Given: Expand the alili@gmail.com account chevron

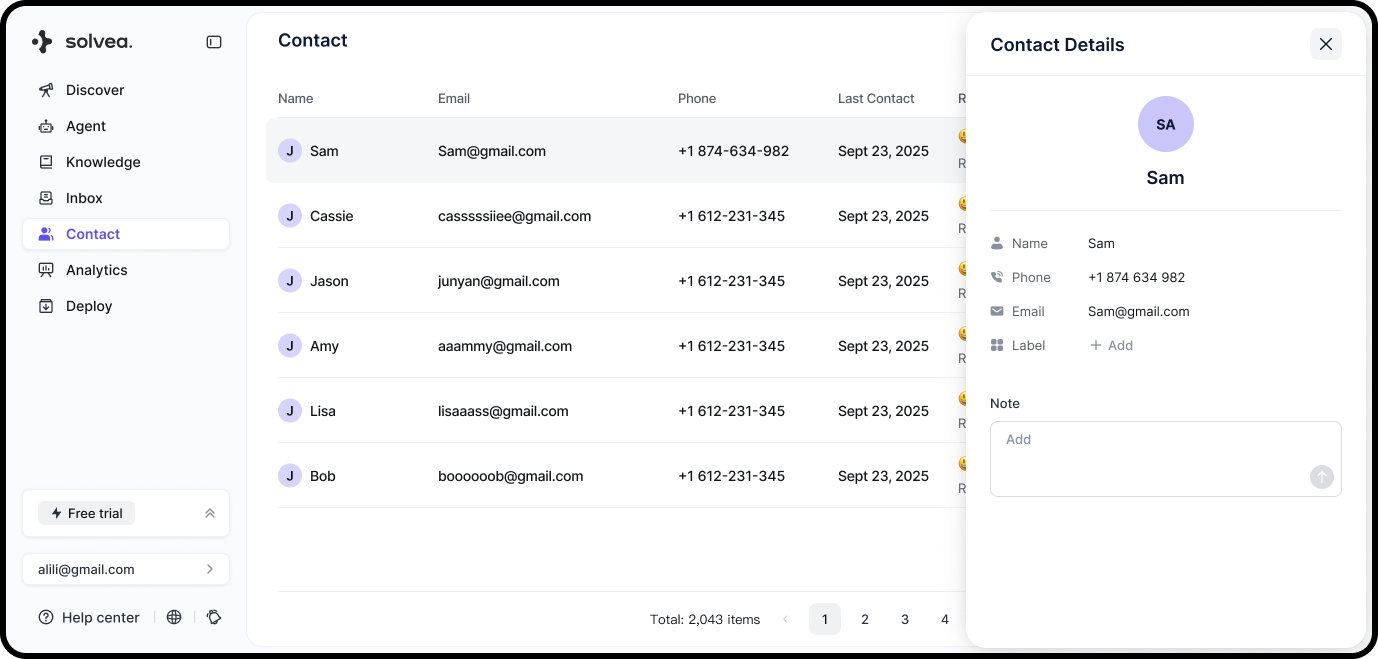Looking at the screenshot, I should click(210, 568).
